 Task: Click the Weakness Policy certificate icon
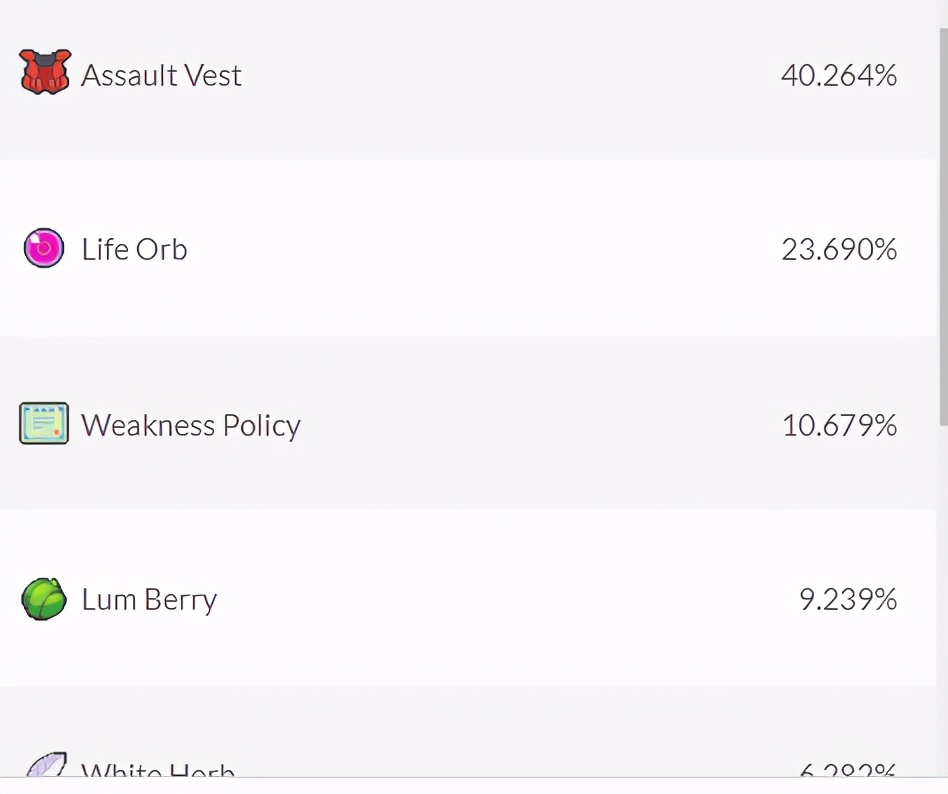(x=44, y=424)
